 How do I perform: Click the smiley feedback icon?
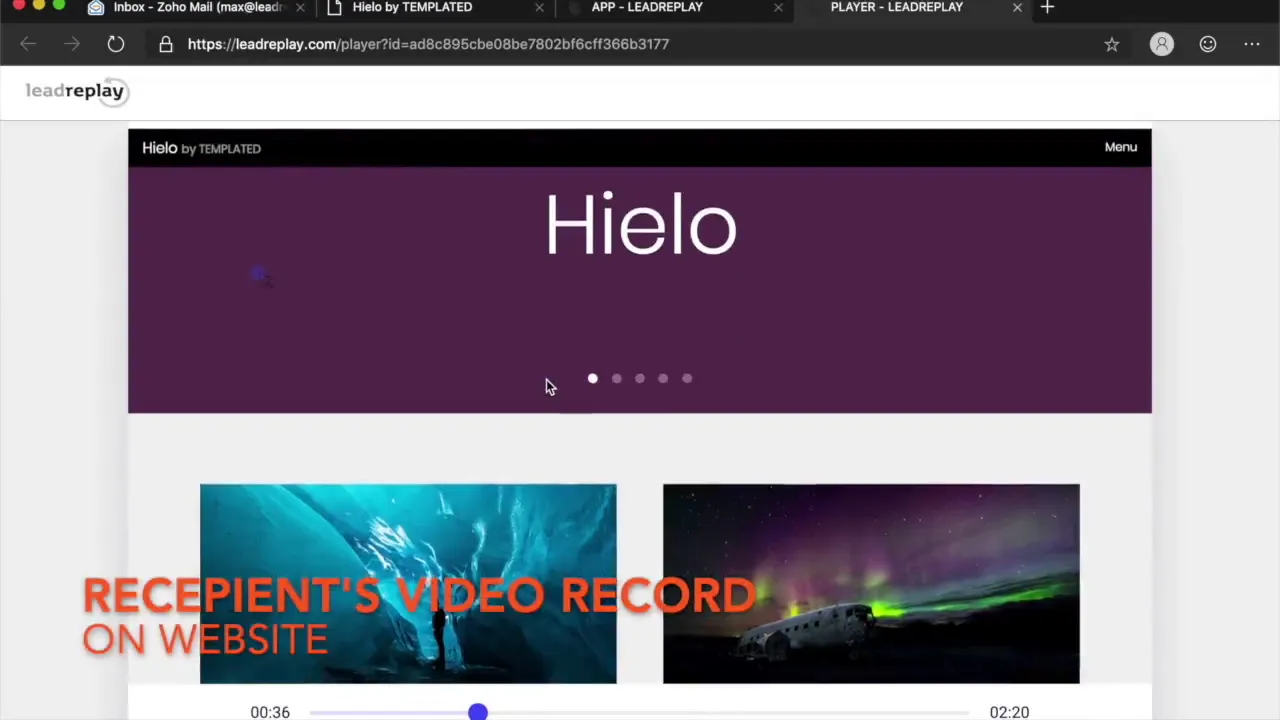(x=1208, y=44)
